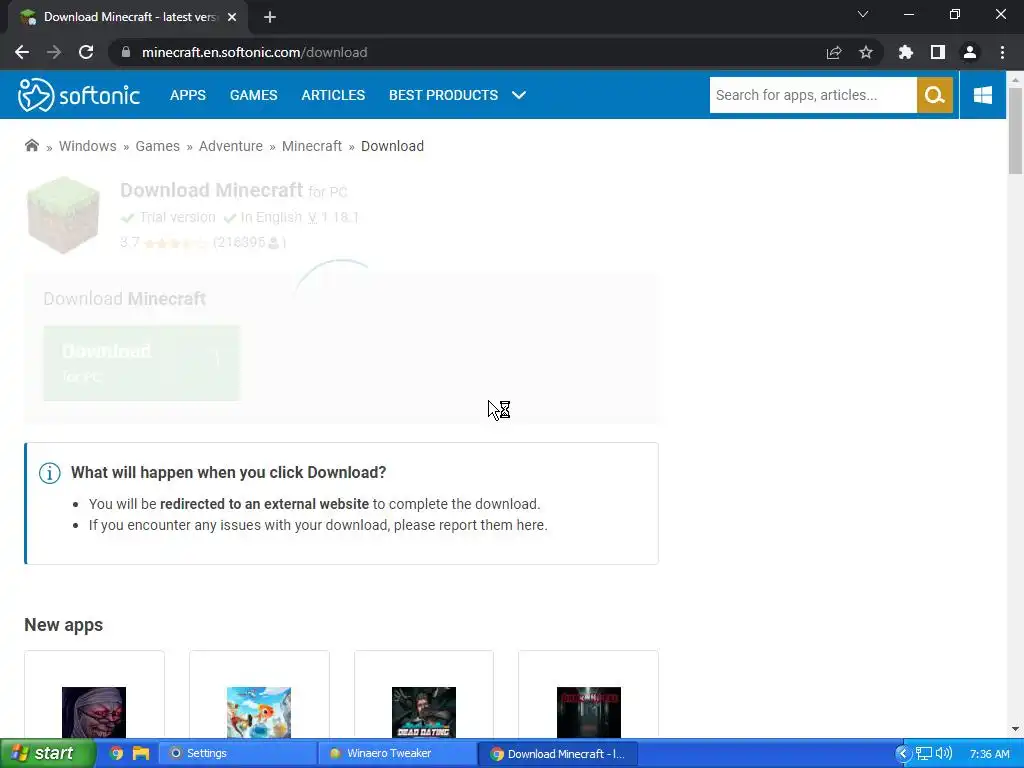Switch to Download Minecraft taskbar window
This screenshot has width=1024, height=768.
558,754
